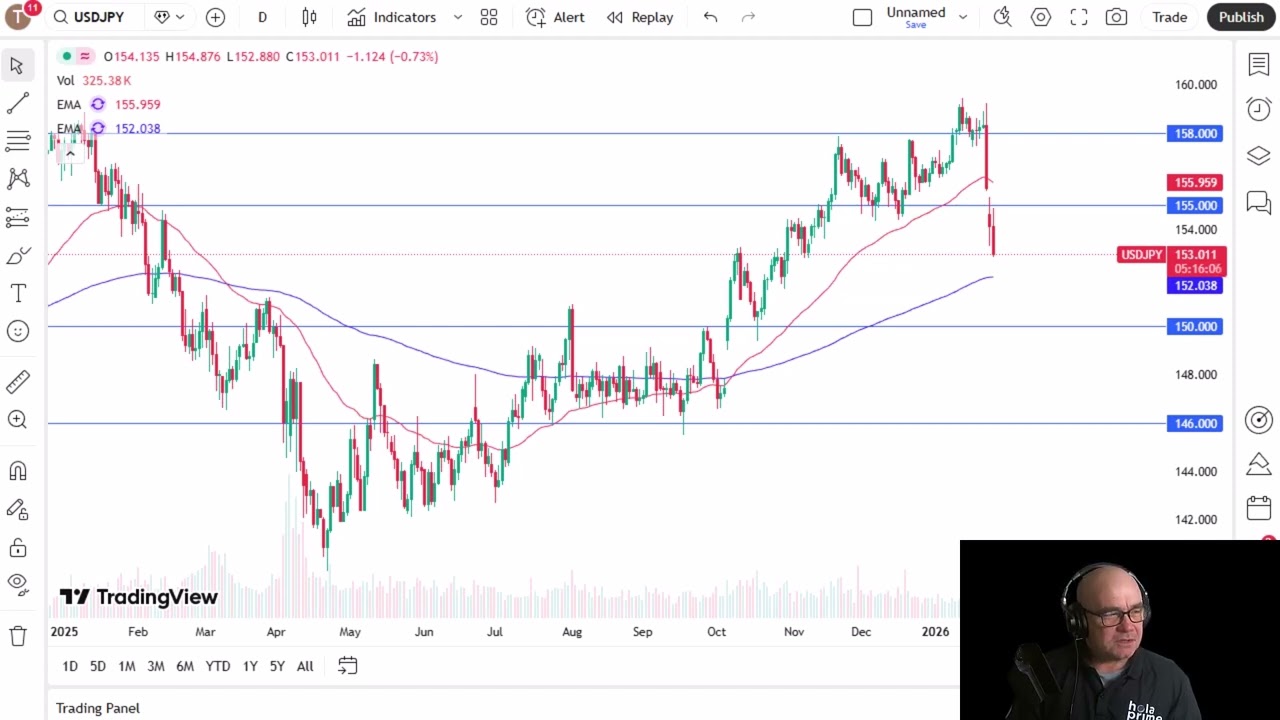Open the alerts clock panel
Screen dimensions: 1280x720
coord(1259,109)
